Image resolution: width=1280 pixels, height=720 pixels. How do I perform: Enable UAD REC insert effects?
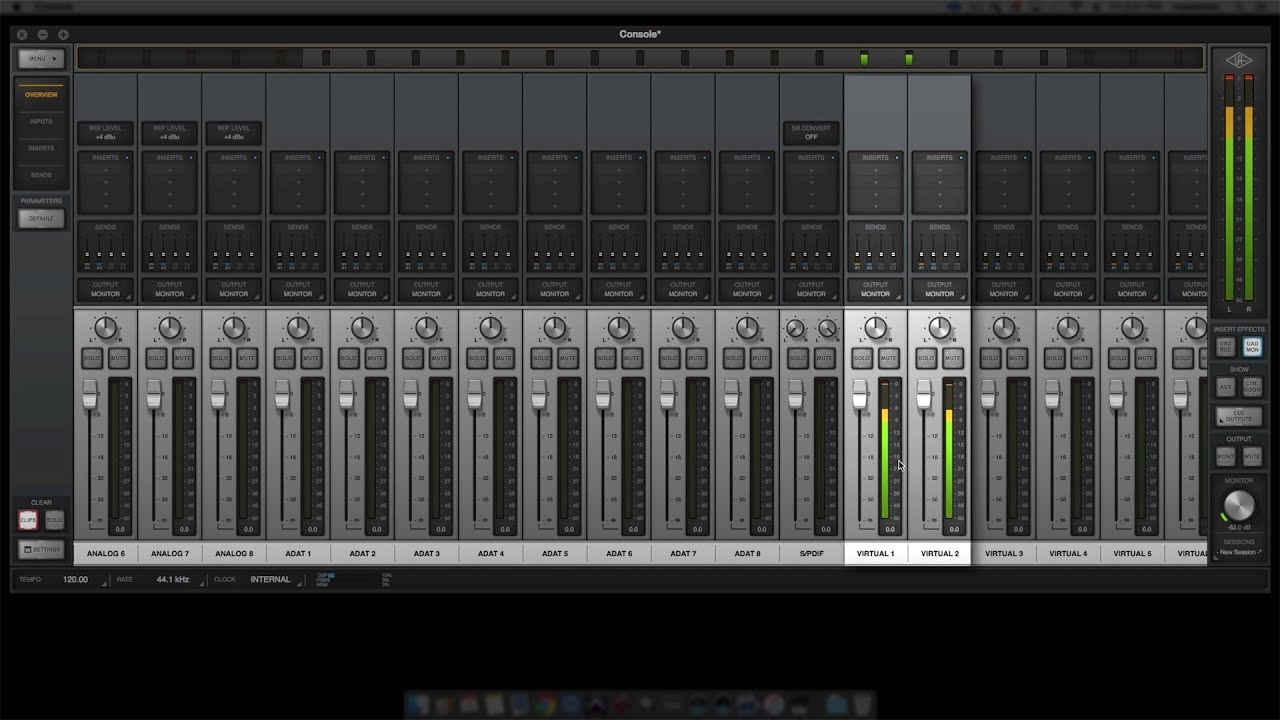point(1225,347)
